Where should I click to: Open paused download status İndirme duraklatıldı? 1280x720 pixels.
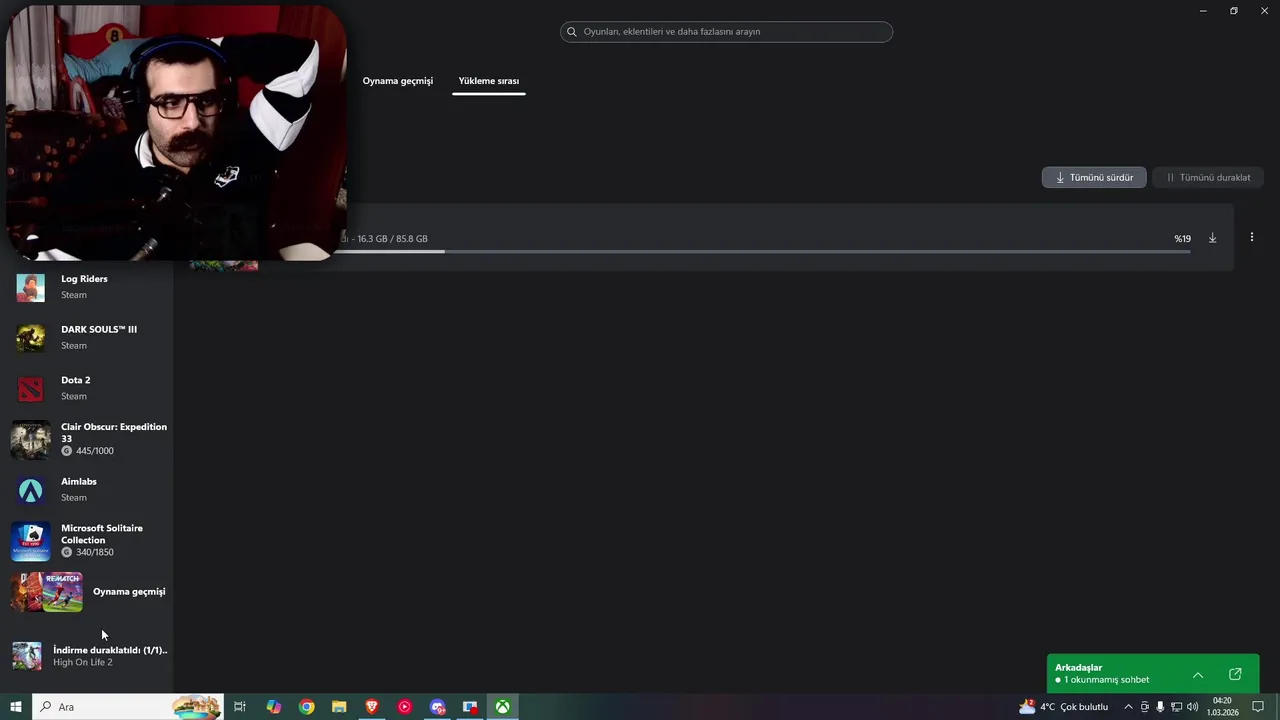[x=110, y=650]
